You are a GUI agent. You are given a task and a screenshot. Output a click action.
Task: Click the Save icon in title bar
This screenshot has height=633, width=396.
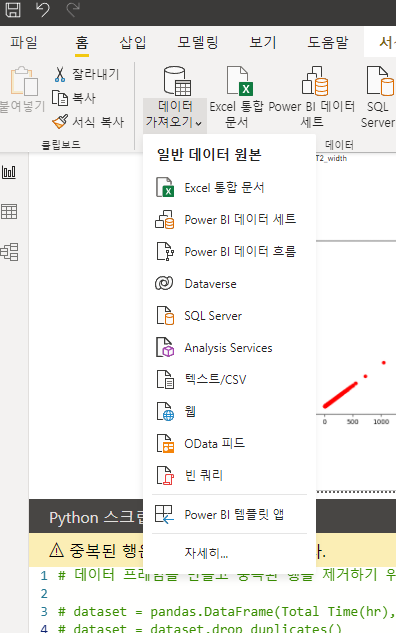point(13,9)
